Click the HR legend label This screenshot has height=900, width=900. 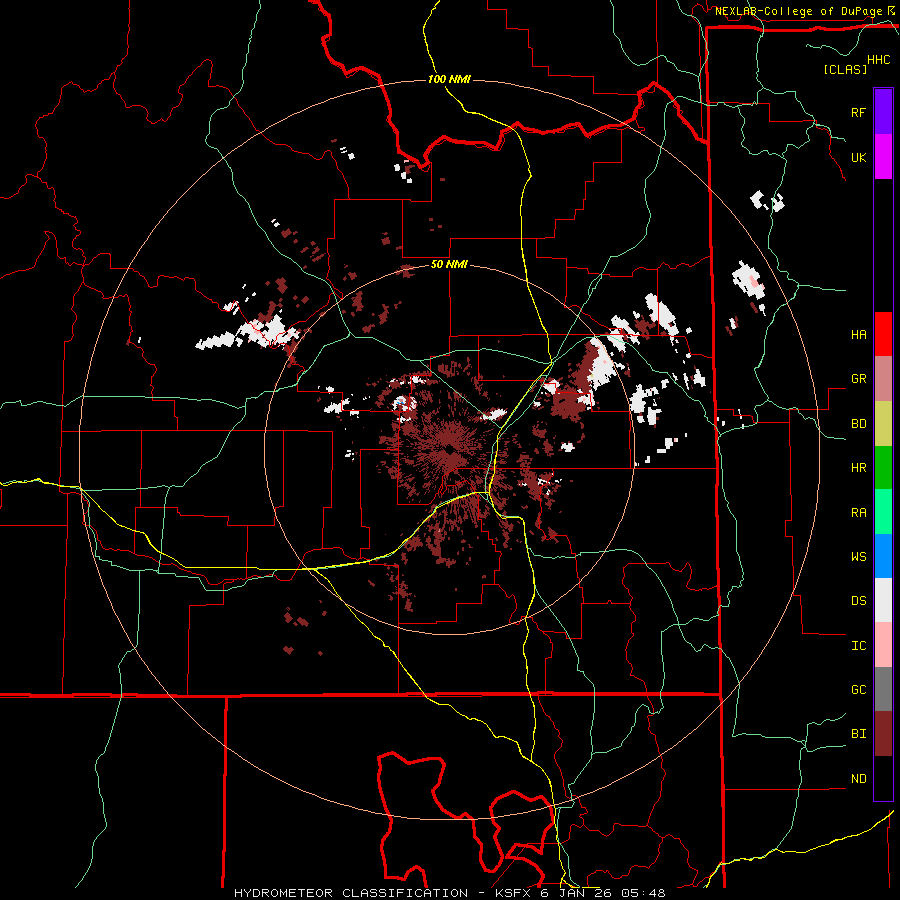858,468
